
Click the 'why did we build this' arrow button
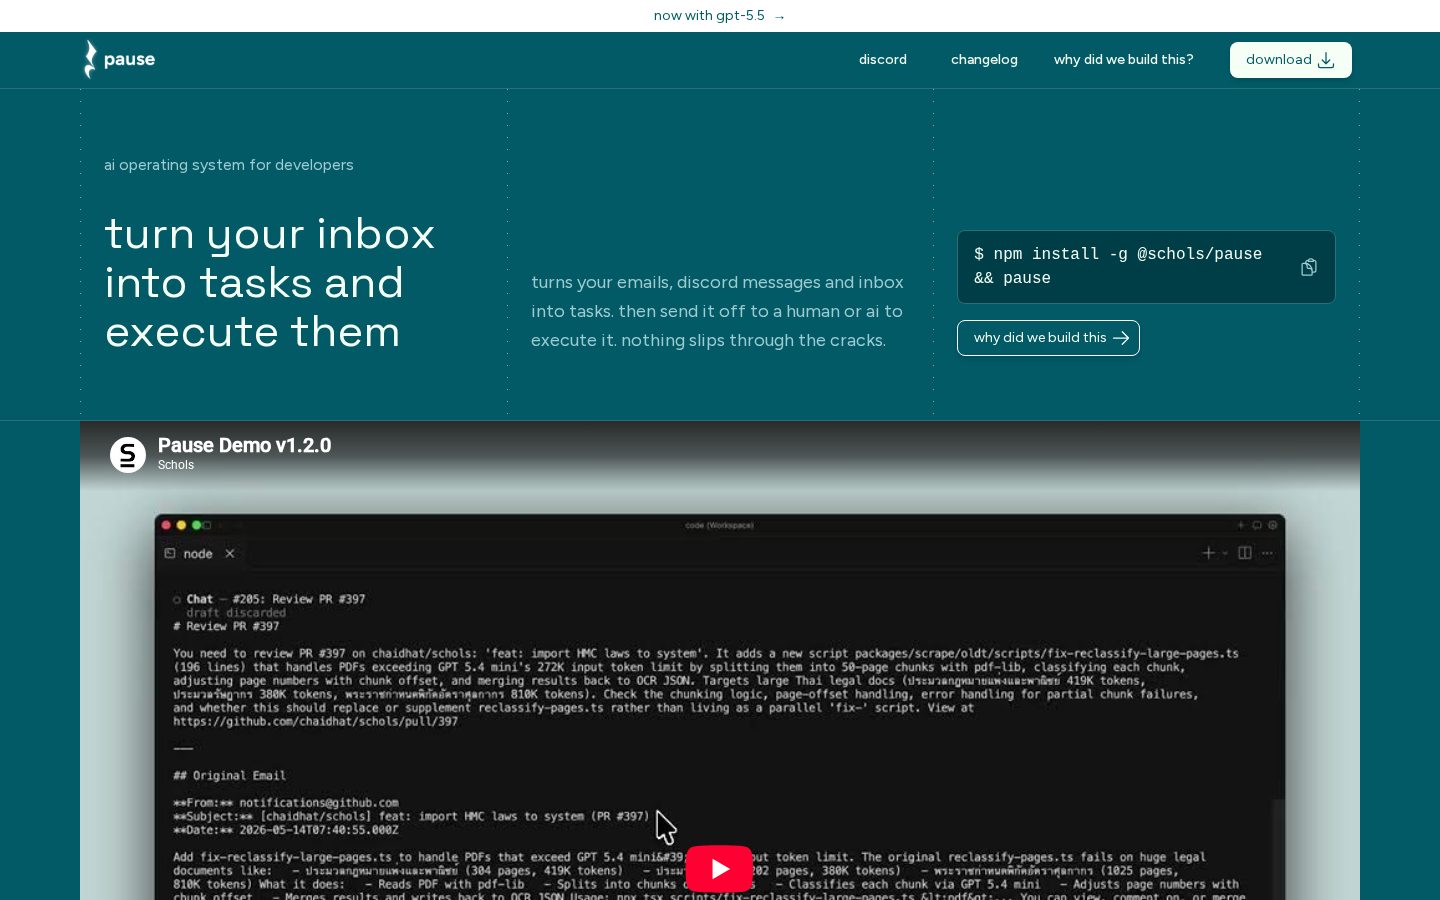pyautogui.click(x=1048, y=338)
